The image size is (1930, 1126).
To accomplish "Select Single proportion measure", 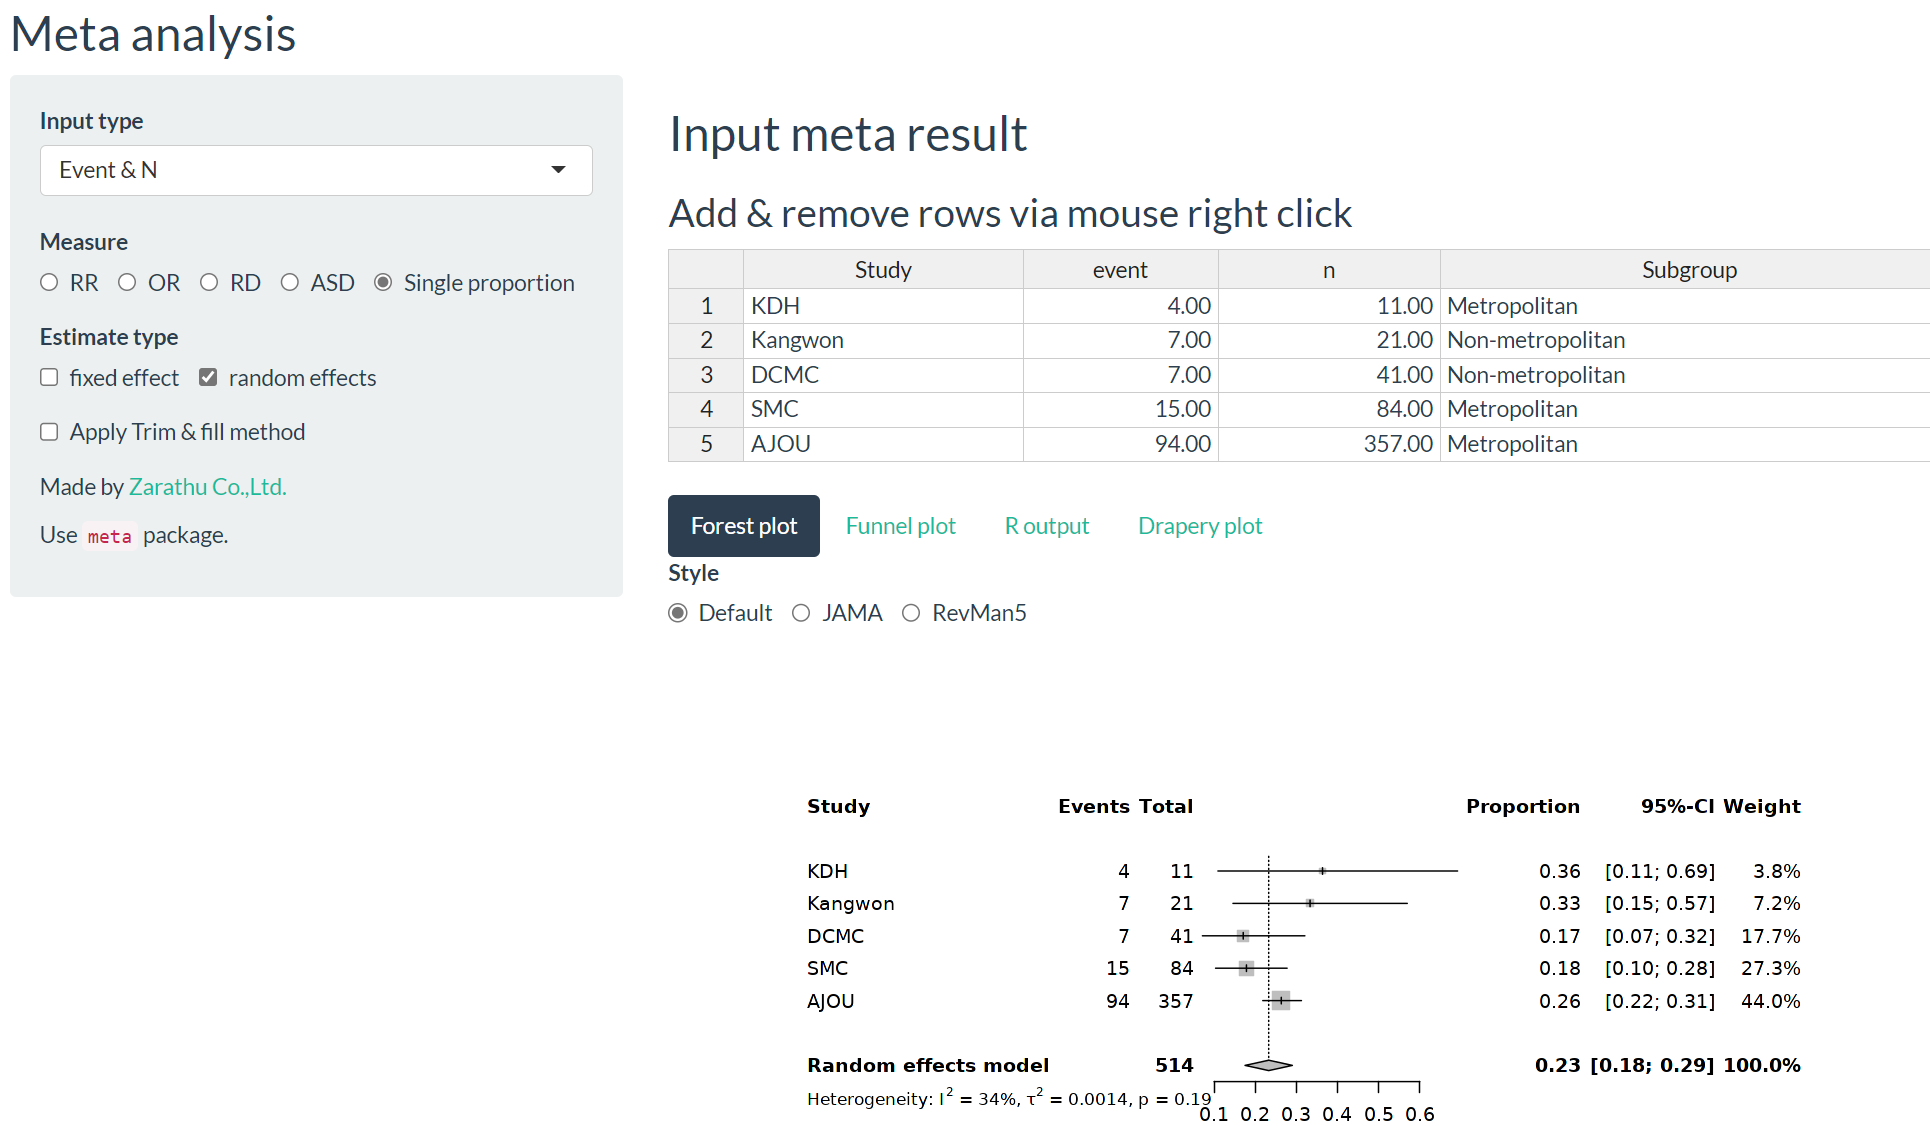I will 383,283.
